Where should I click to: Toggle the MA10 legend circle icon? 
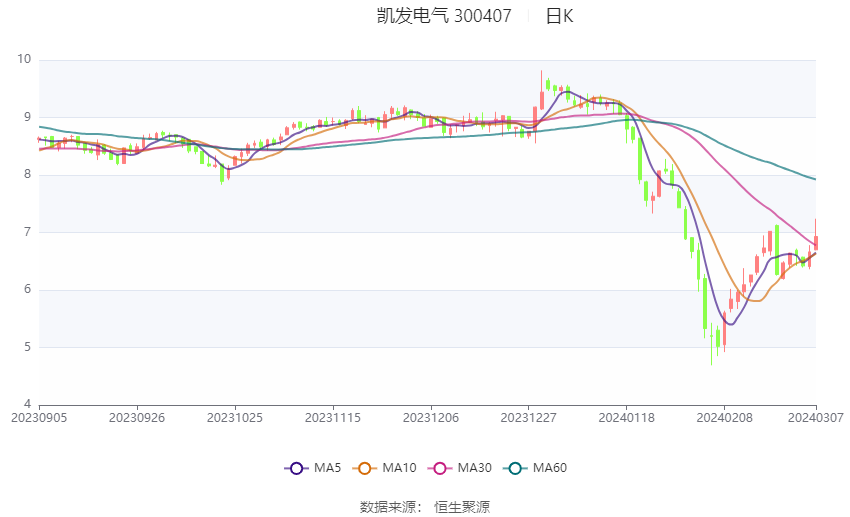pyautogui.click(x=364, y=468)
